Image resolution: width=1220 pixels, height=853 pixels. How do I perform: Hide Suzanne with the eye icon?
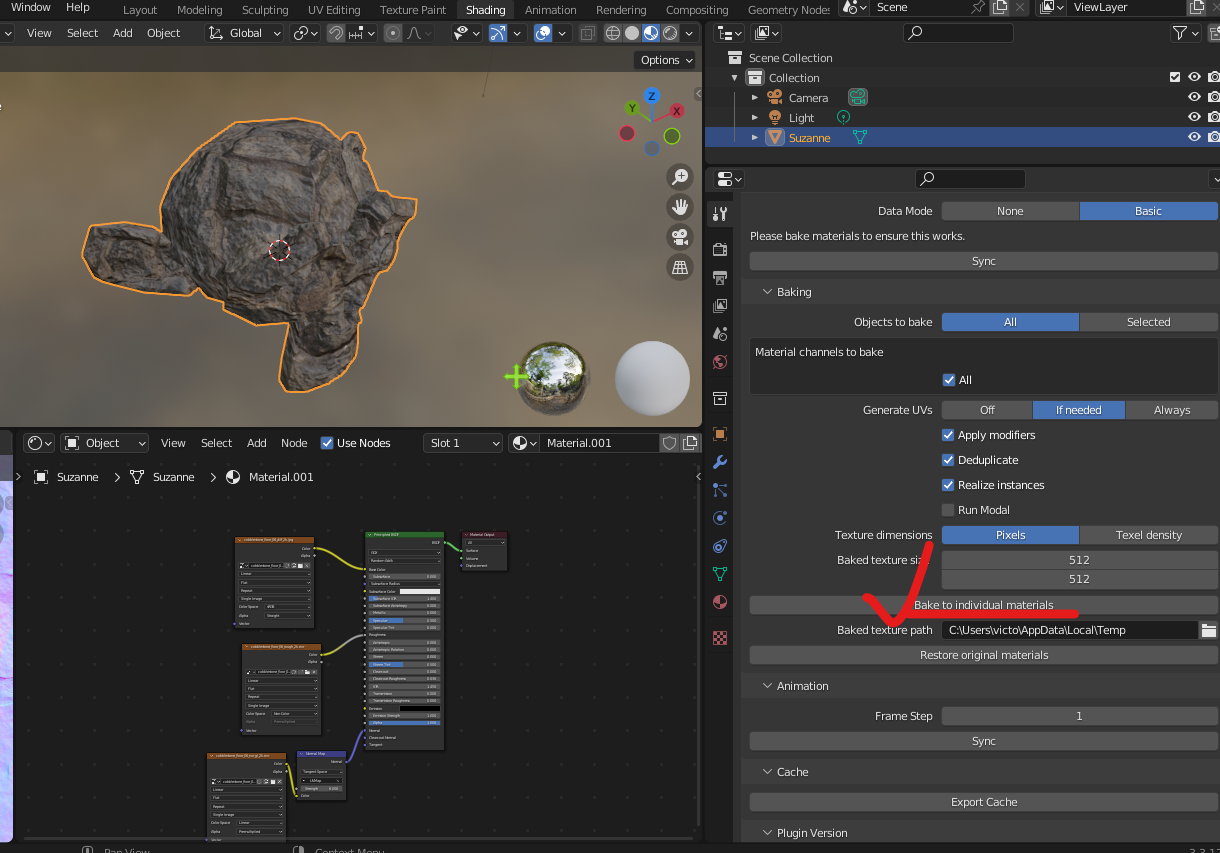pos(1193,137)
